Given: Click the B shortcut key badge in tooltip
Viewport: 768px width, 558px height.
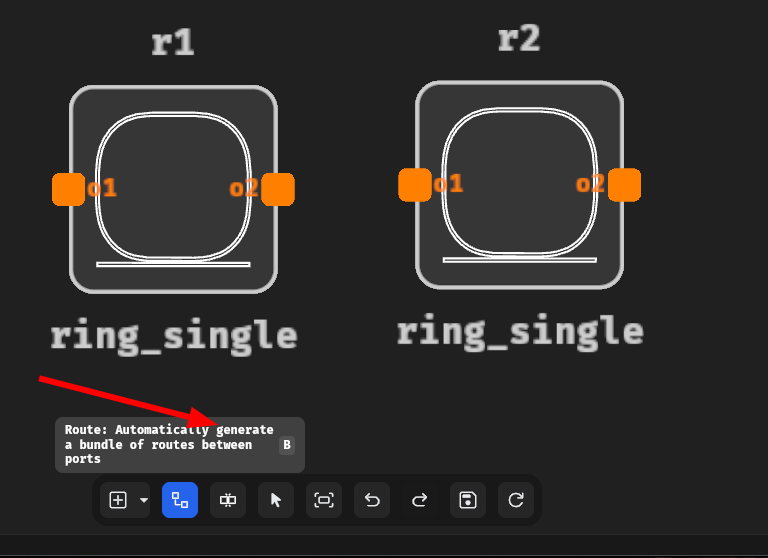Looking at the screenshot, I should pos(287,445).
